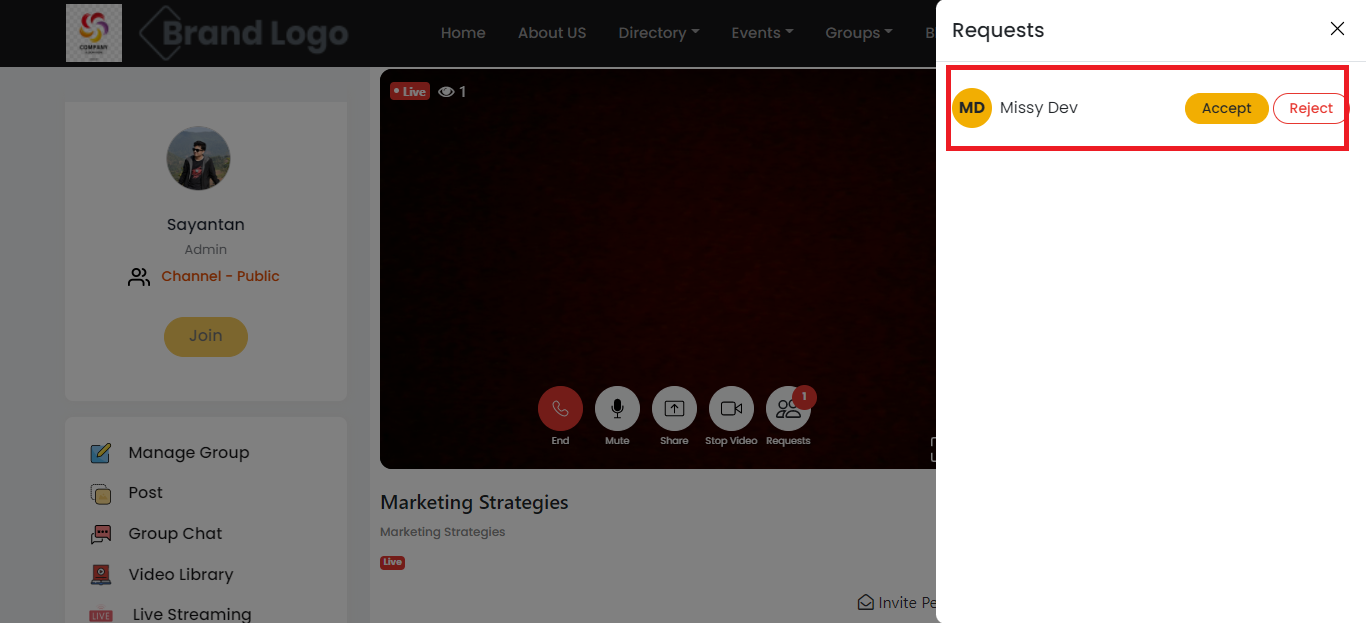Open Manage Group link
The image size is (1367, 626).
point(189,453)
